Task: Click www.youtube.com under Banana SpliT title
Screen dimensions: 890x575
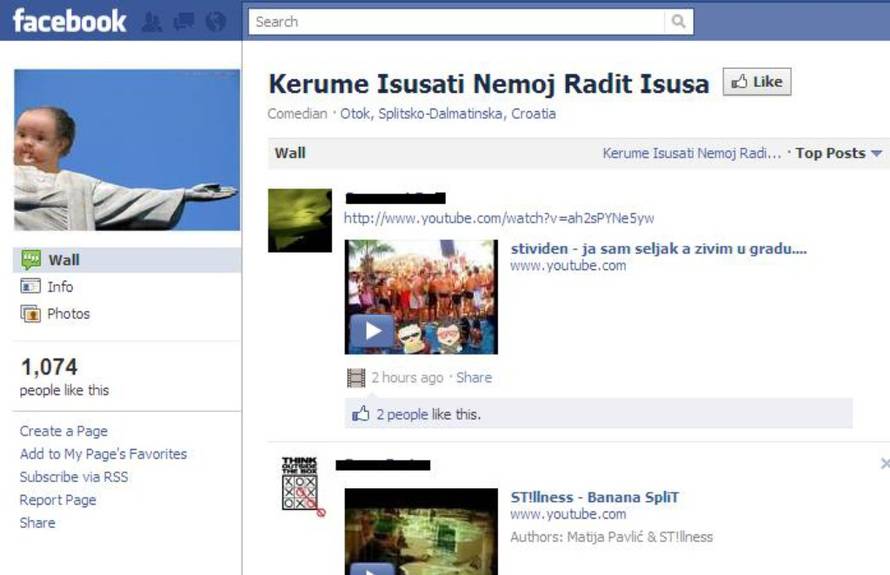Action: [568, 514]
